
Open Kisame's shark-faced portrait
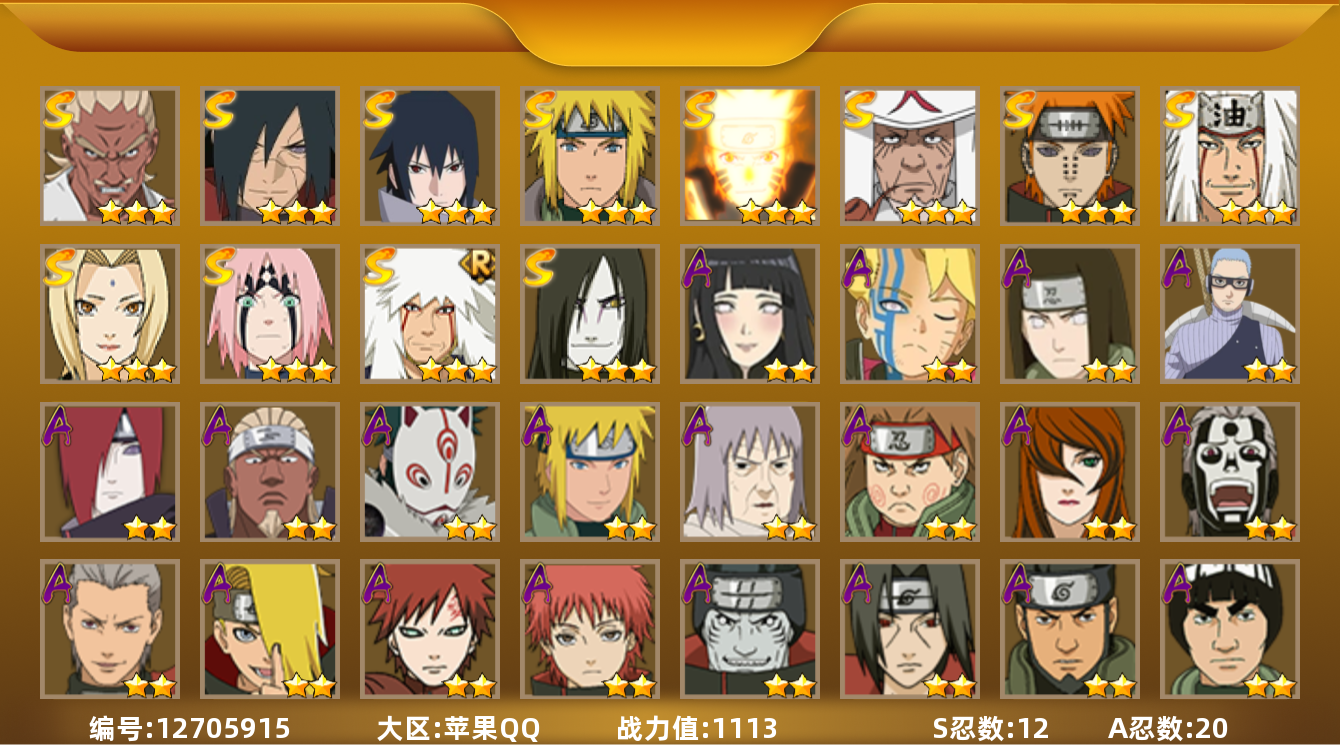click(749, 629)
